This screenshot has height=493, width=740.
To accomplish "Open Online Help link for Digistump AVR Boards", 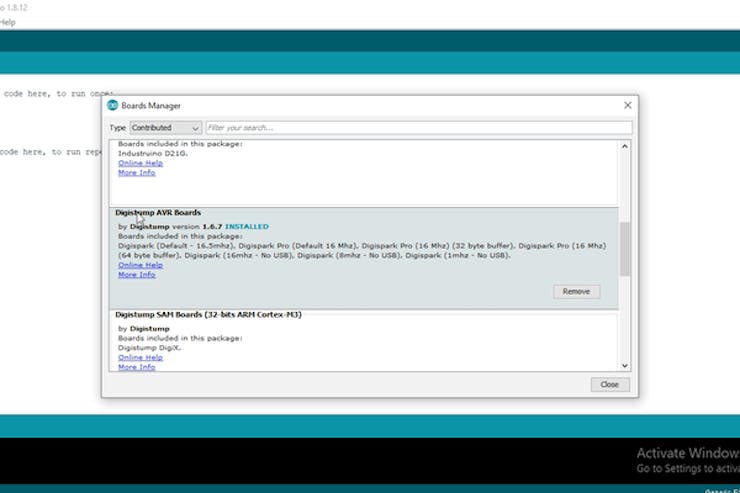I will click(x=140, y=265).
